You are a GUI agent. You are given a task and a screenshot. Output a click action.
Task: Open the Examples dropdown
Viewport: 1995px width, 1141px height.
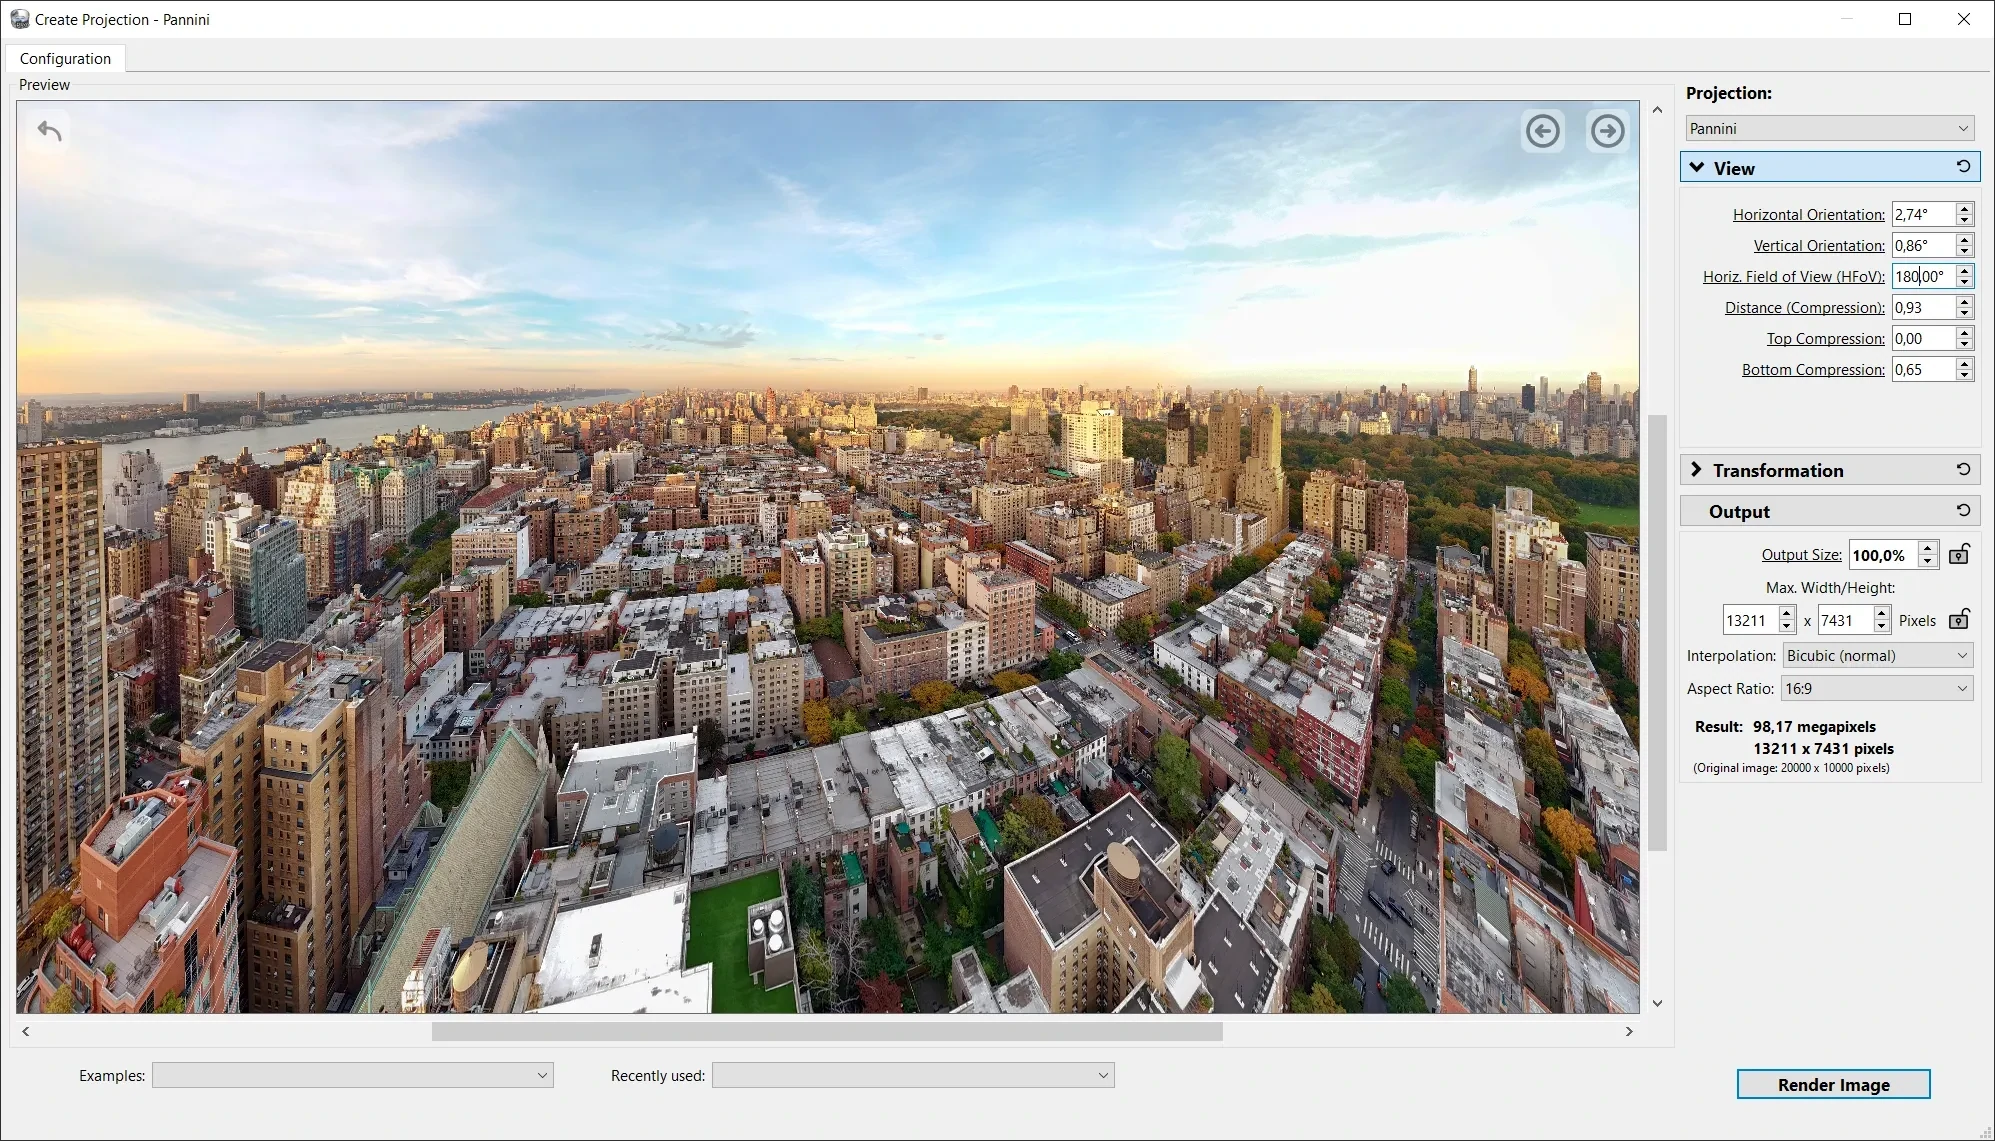(352, 1075)
